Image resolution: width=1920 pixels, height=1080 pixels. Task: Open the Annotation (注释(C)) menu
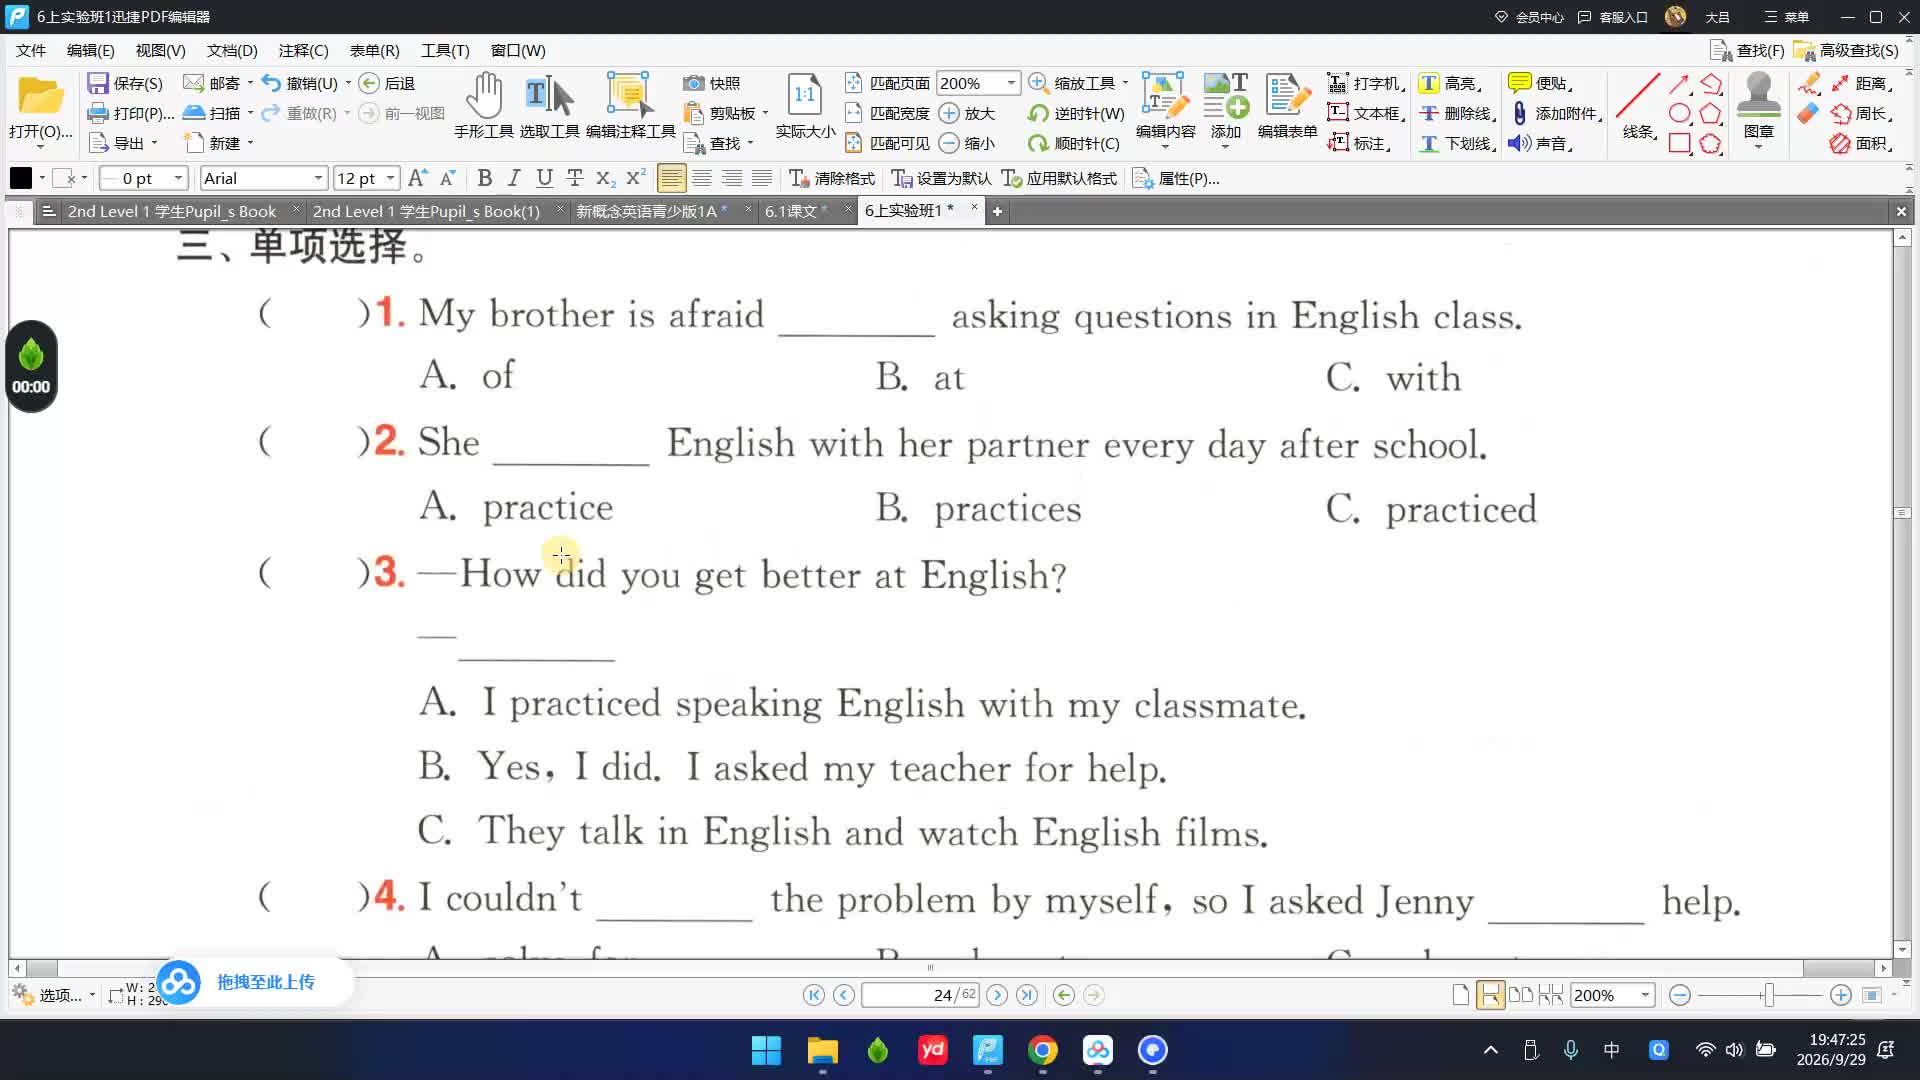[303, 50]
